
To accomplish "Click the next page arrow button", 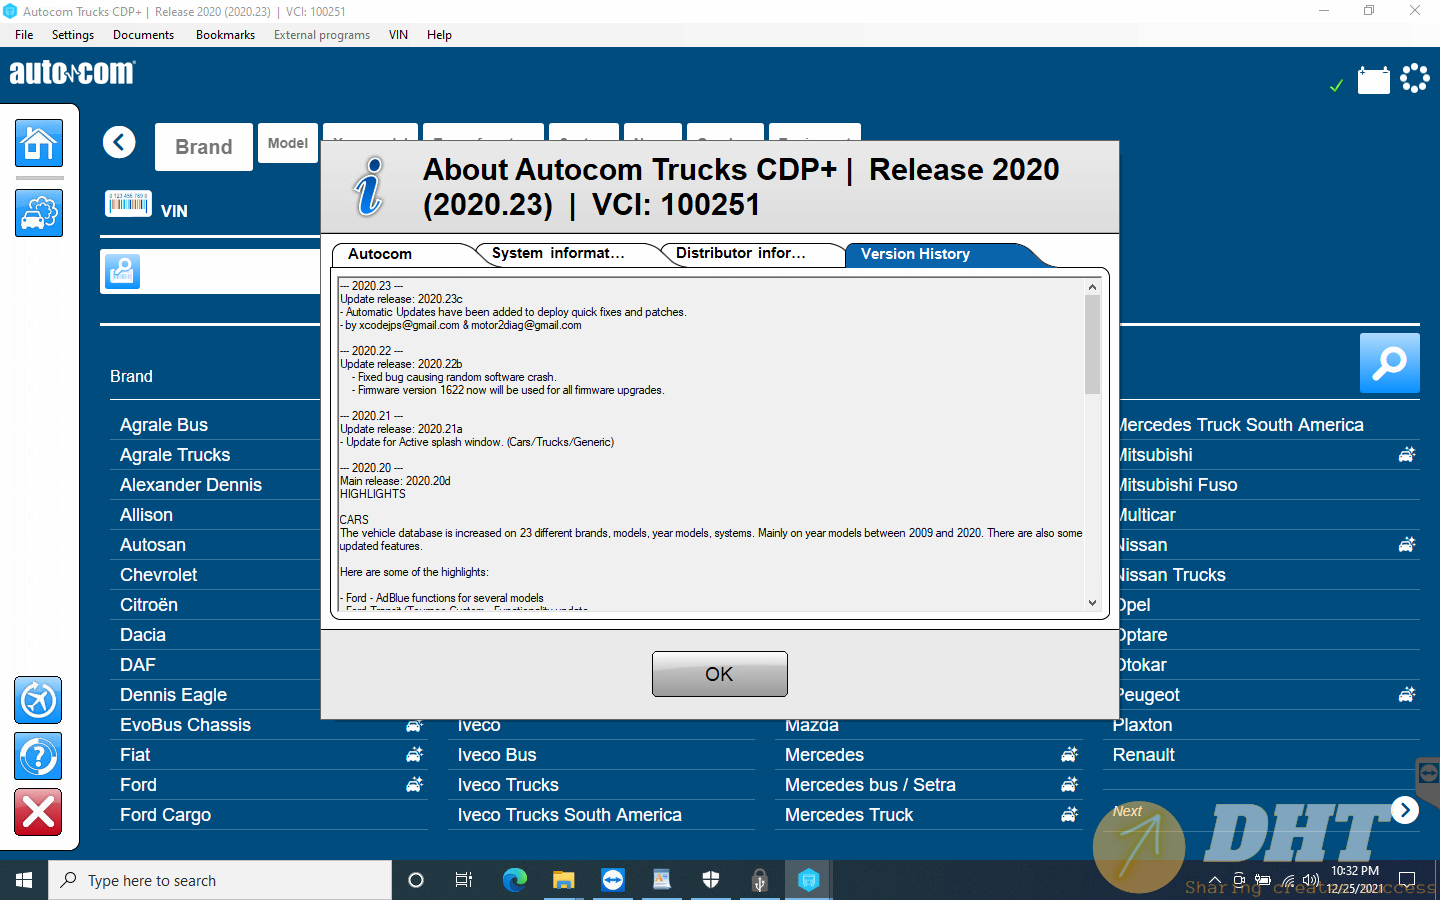I will click(x=1405, y=810).
